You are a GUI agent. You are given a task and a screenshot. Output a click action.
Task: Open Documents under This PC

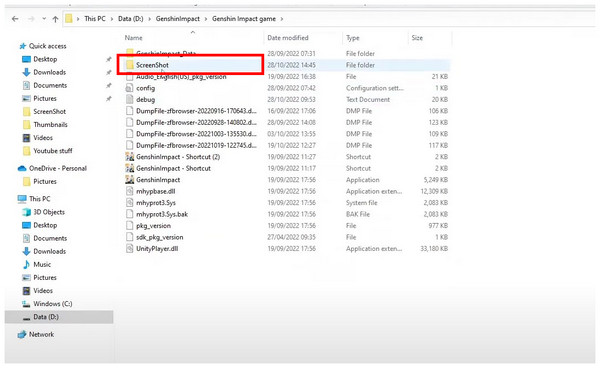coord(45,238)
